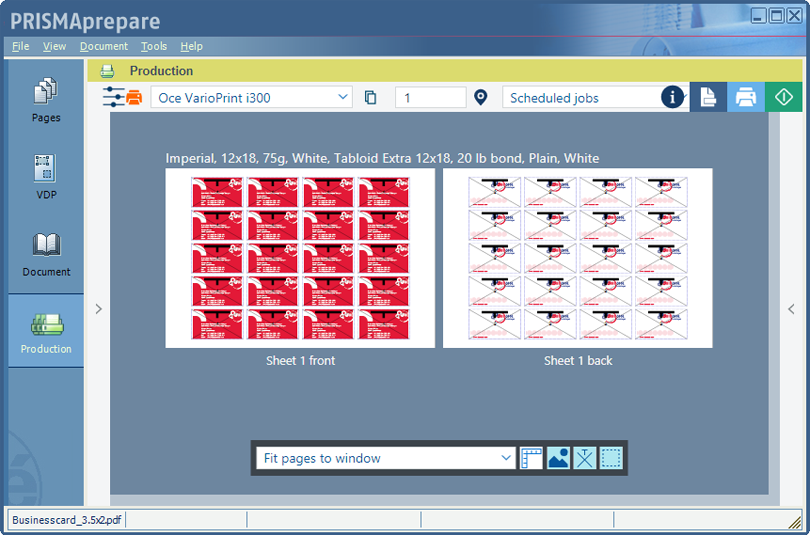Click the proof page document icon
Screen dimensions: 810x535
coord(708,97)
